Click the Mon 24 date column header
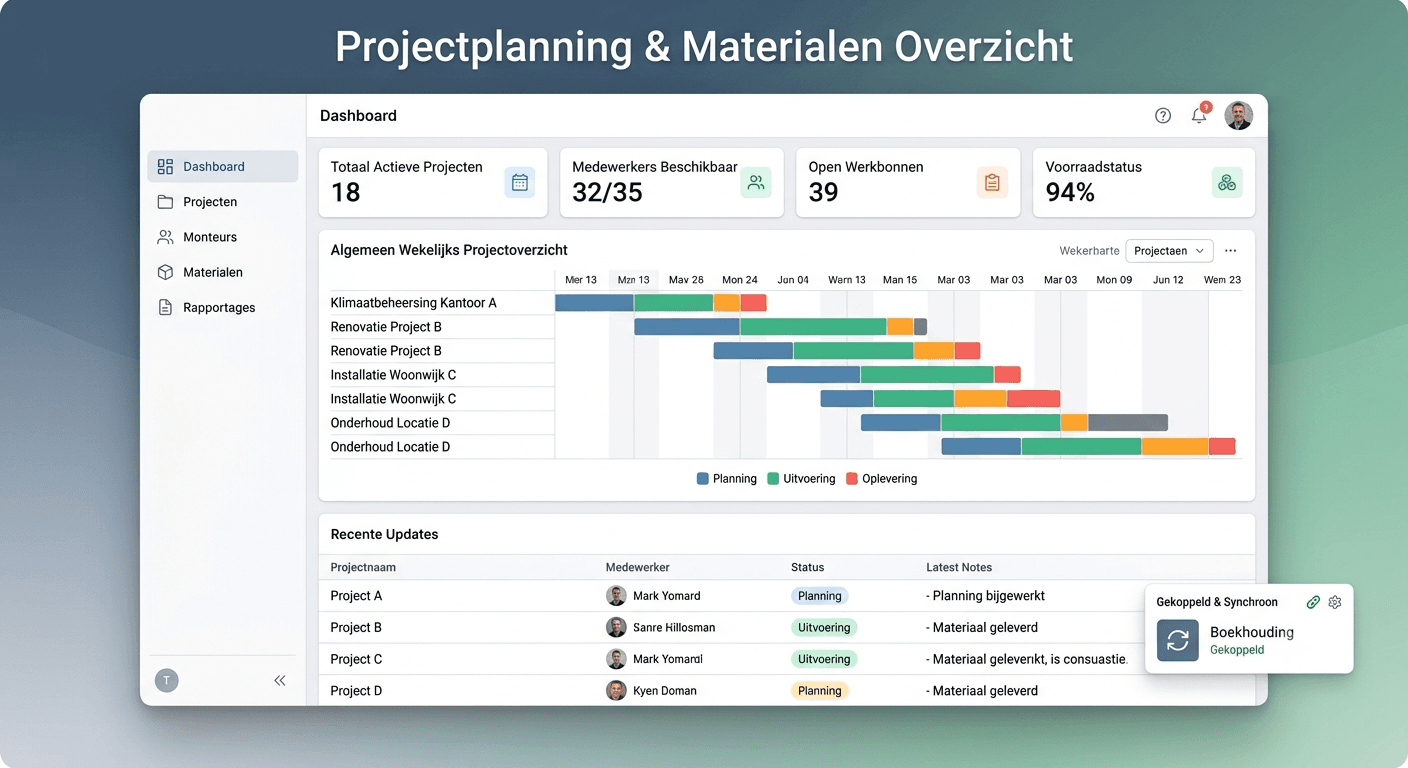The height and width of the screenshot is (768, 1408). click(x=740, y=280)
